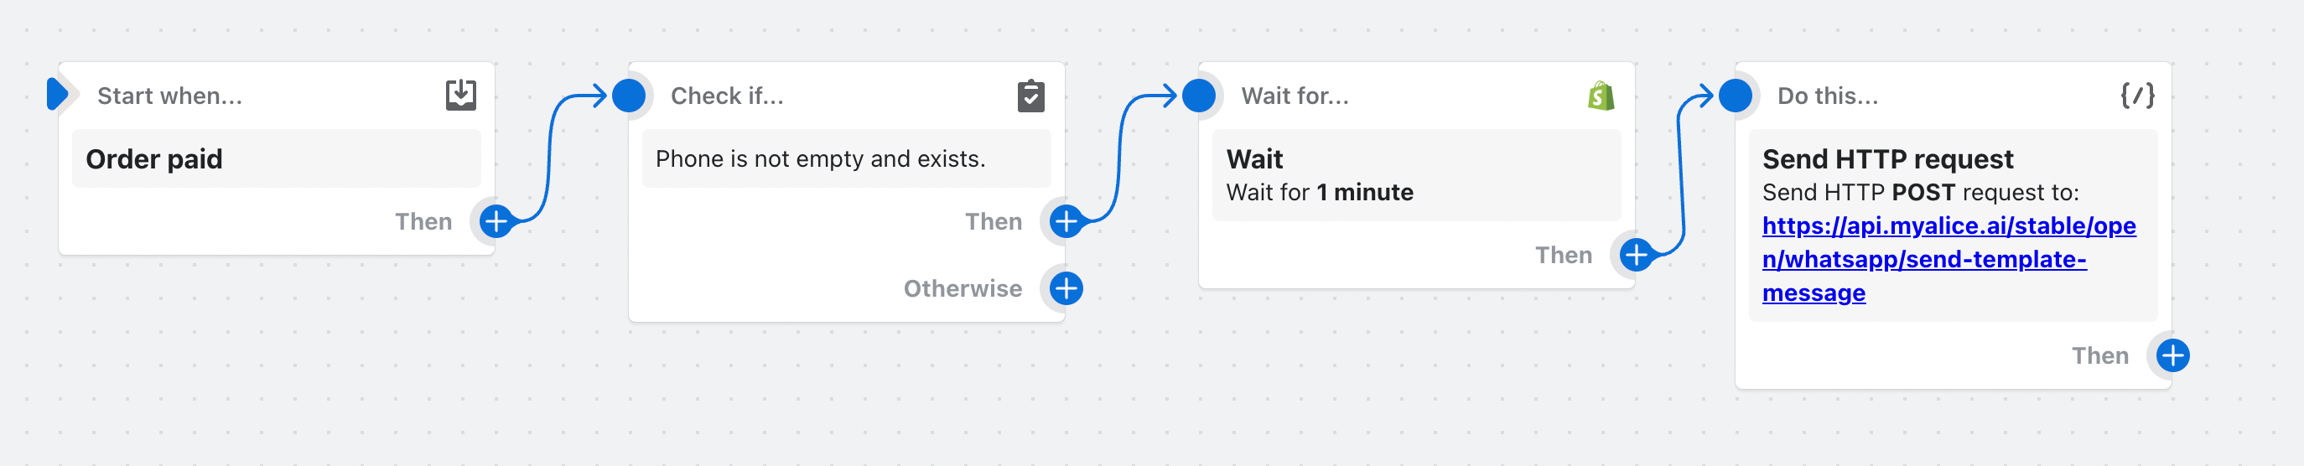Click the Check if plus button beside Then
This screenshot has height=466, width=2304.
pyautogui.click(x=1066, y=221)
